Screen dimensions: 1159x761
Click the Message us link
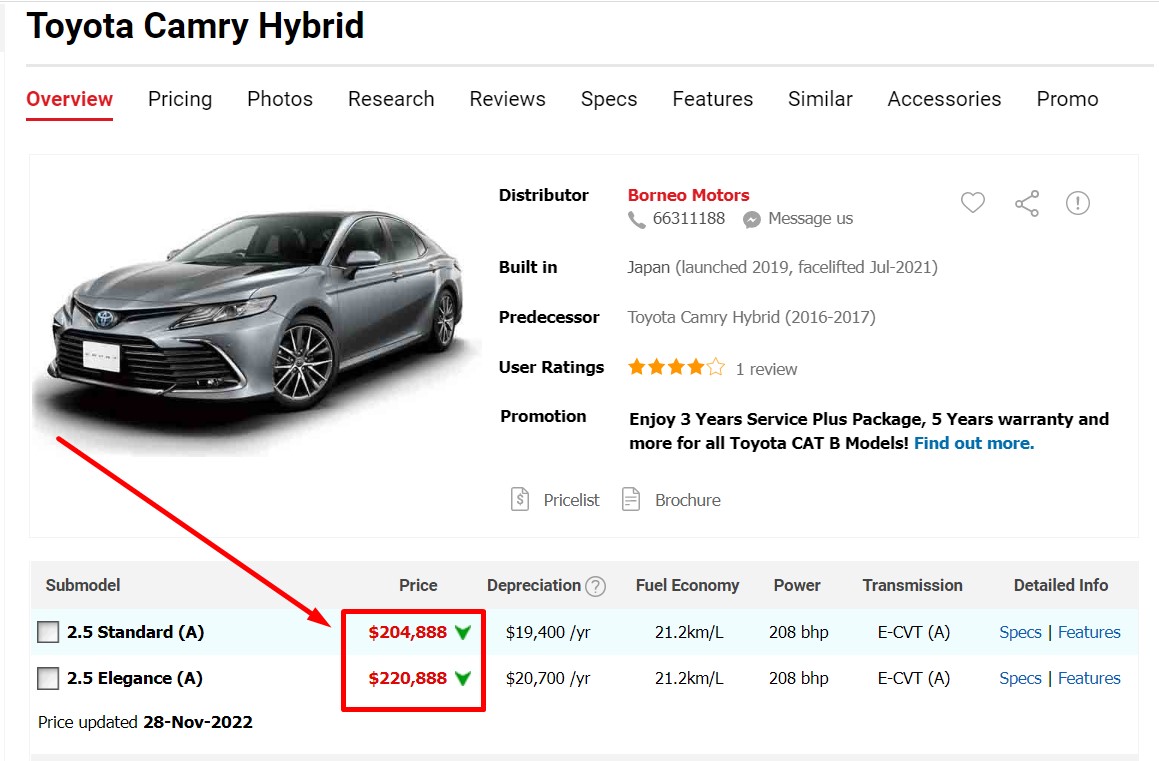(810, 219)
